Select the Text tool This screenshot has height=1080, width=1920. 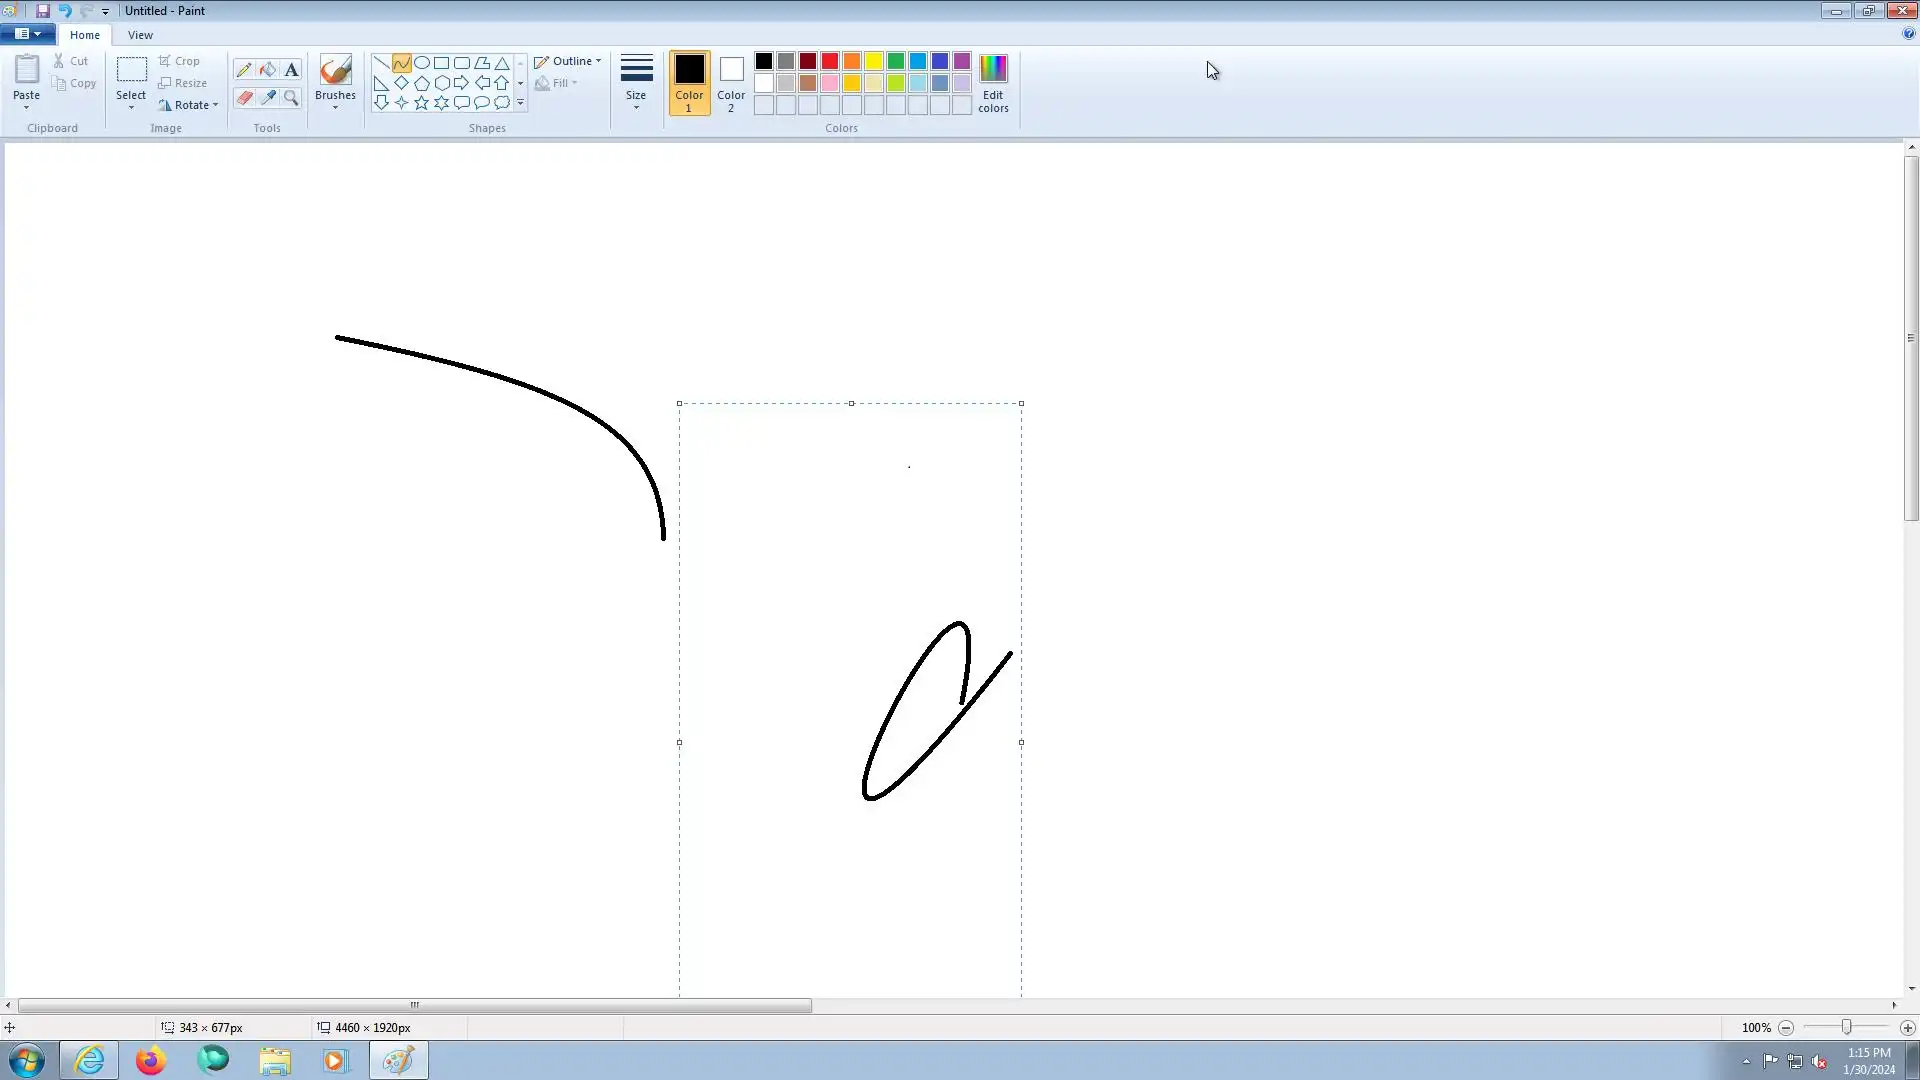291,70
